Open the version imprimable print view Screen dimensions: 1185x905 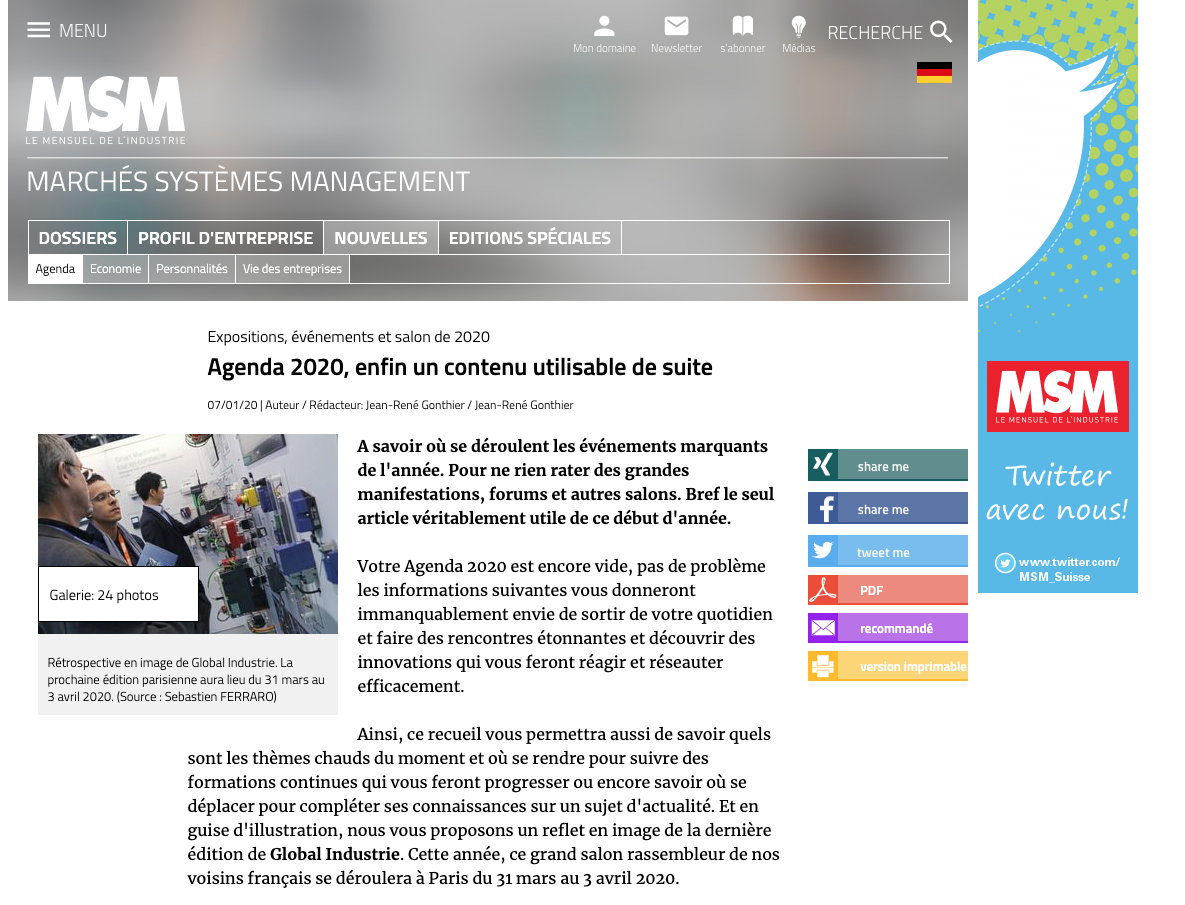887,666
